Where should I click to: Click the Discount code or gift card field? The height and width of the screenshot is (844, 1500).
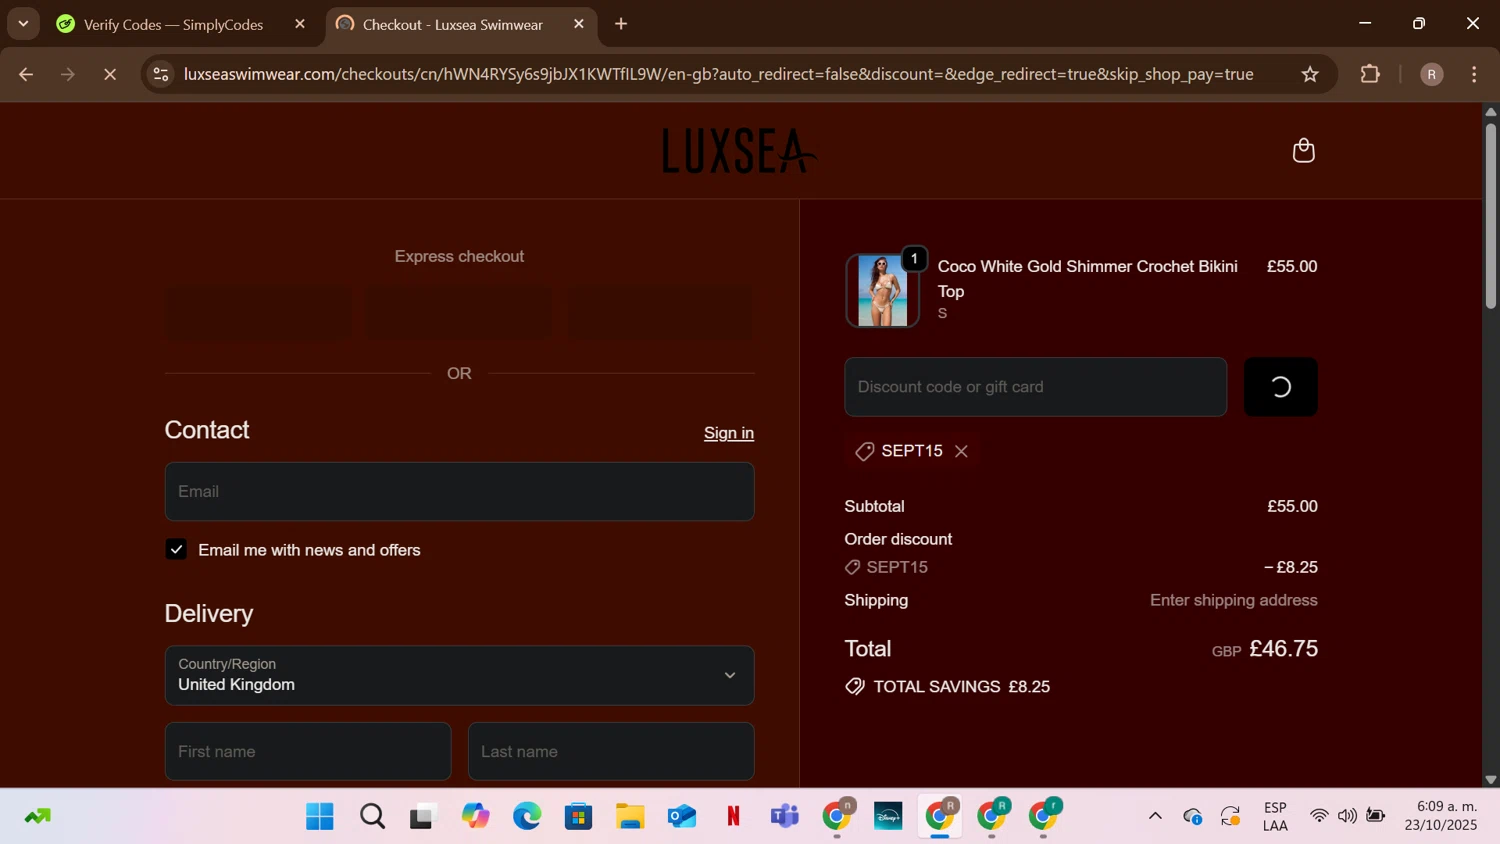(x=1035, y=387)
